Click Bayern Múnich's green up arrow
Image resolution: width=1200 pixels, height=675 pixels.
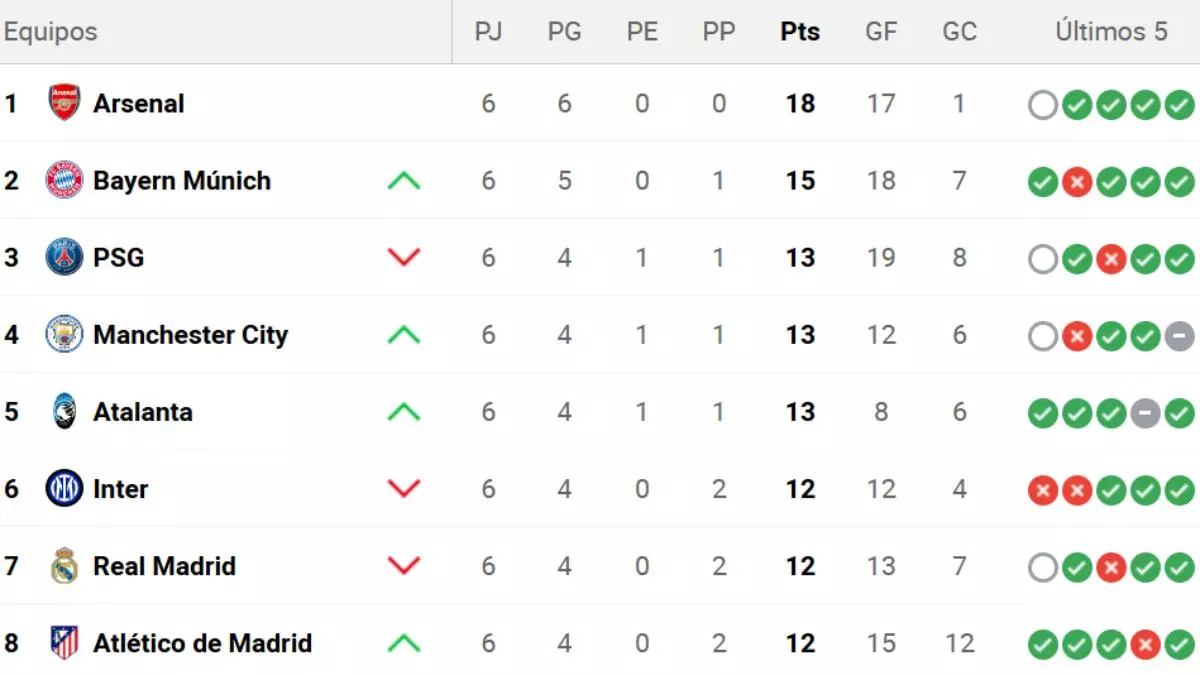(x=404, y=181)
